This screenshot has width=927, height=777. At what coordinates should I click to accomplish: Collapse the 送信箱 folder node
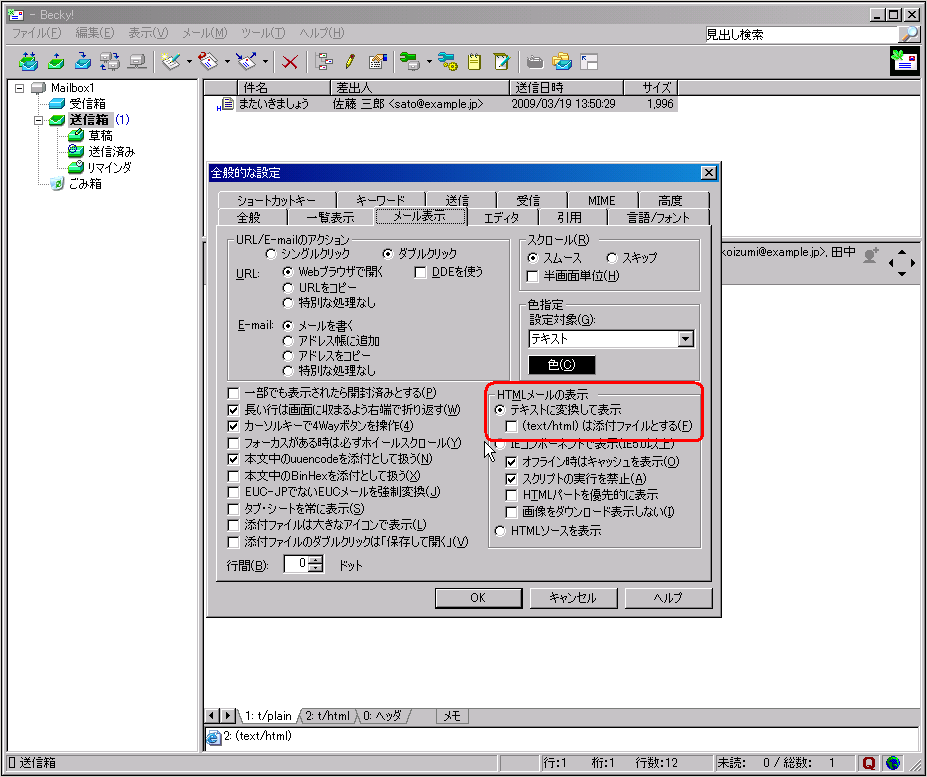(38, 120)
